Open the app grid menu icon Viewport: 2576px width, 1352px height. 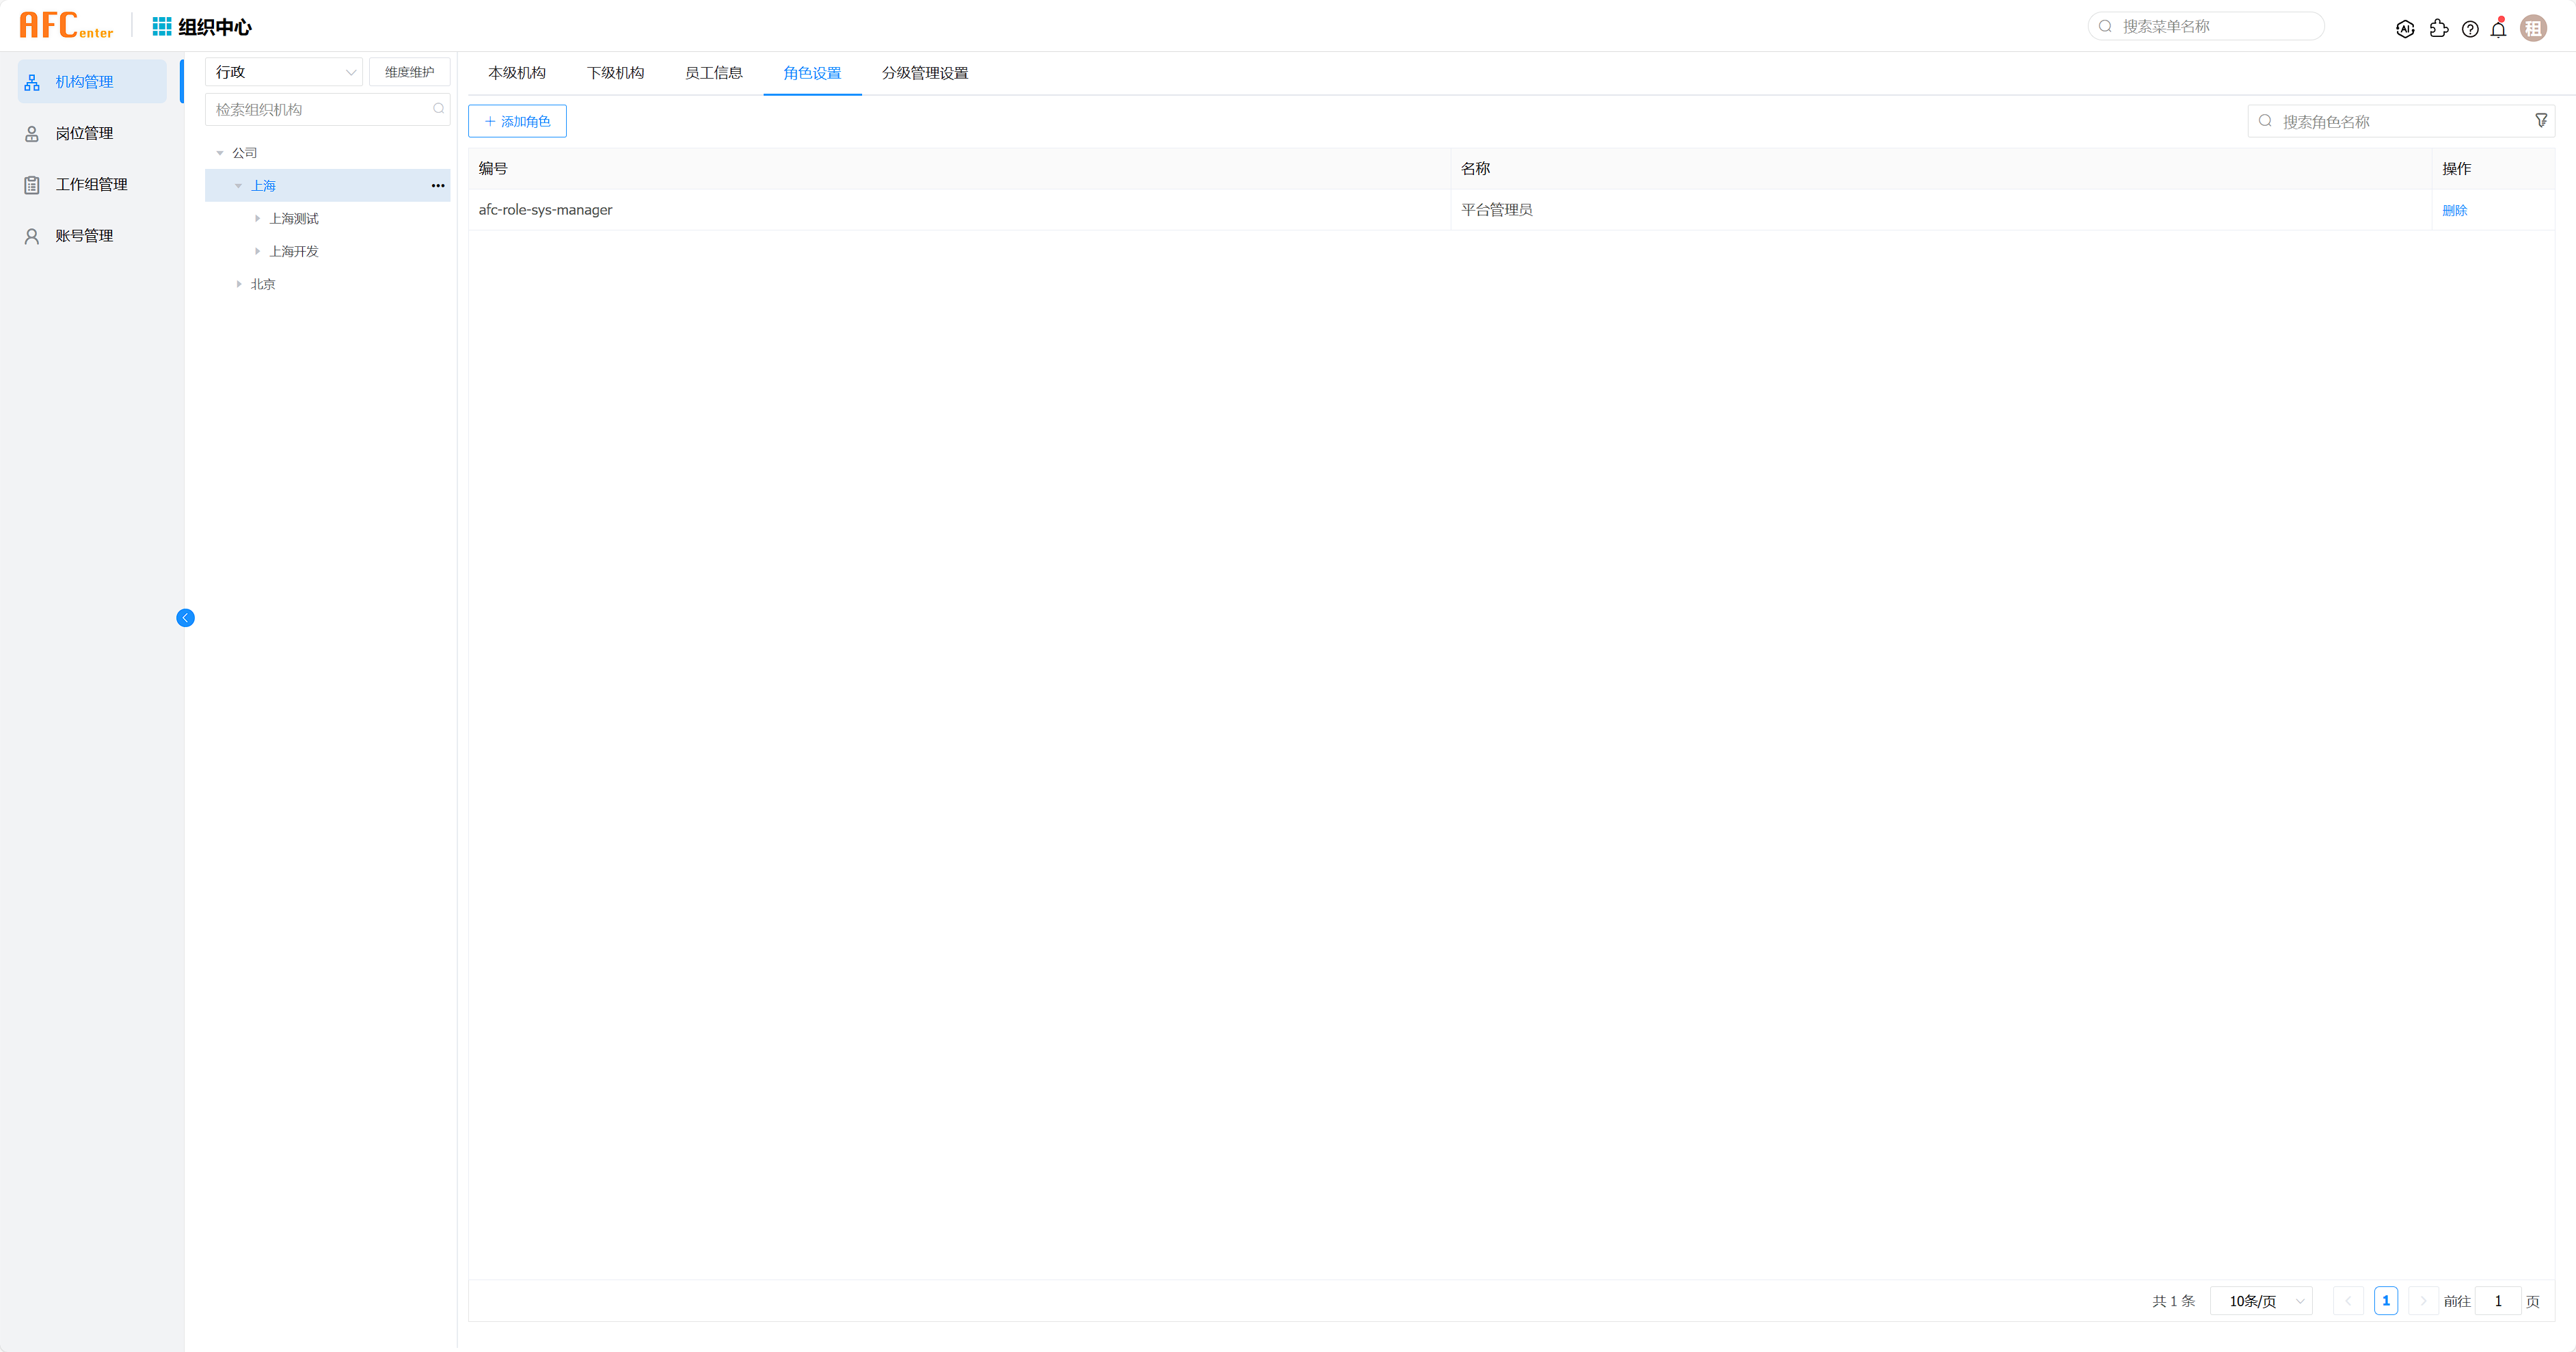pyautogui.click(x=161, y=26)
